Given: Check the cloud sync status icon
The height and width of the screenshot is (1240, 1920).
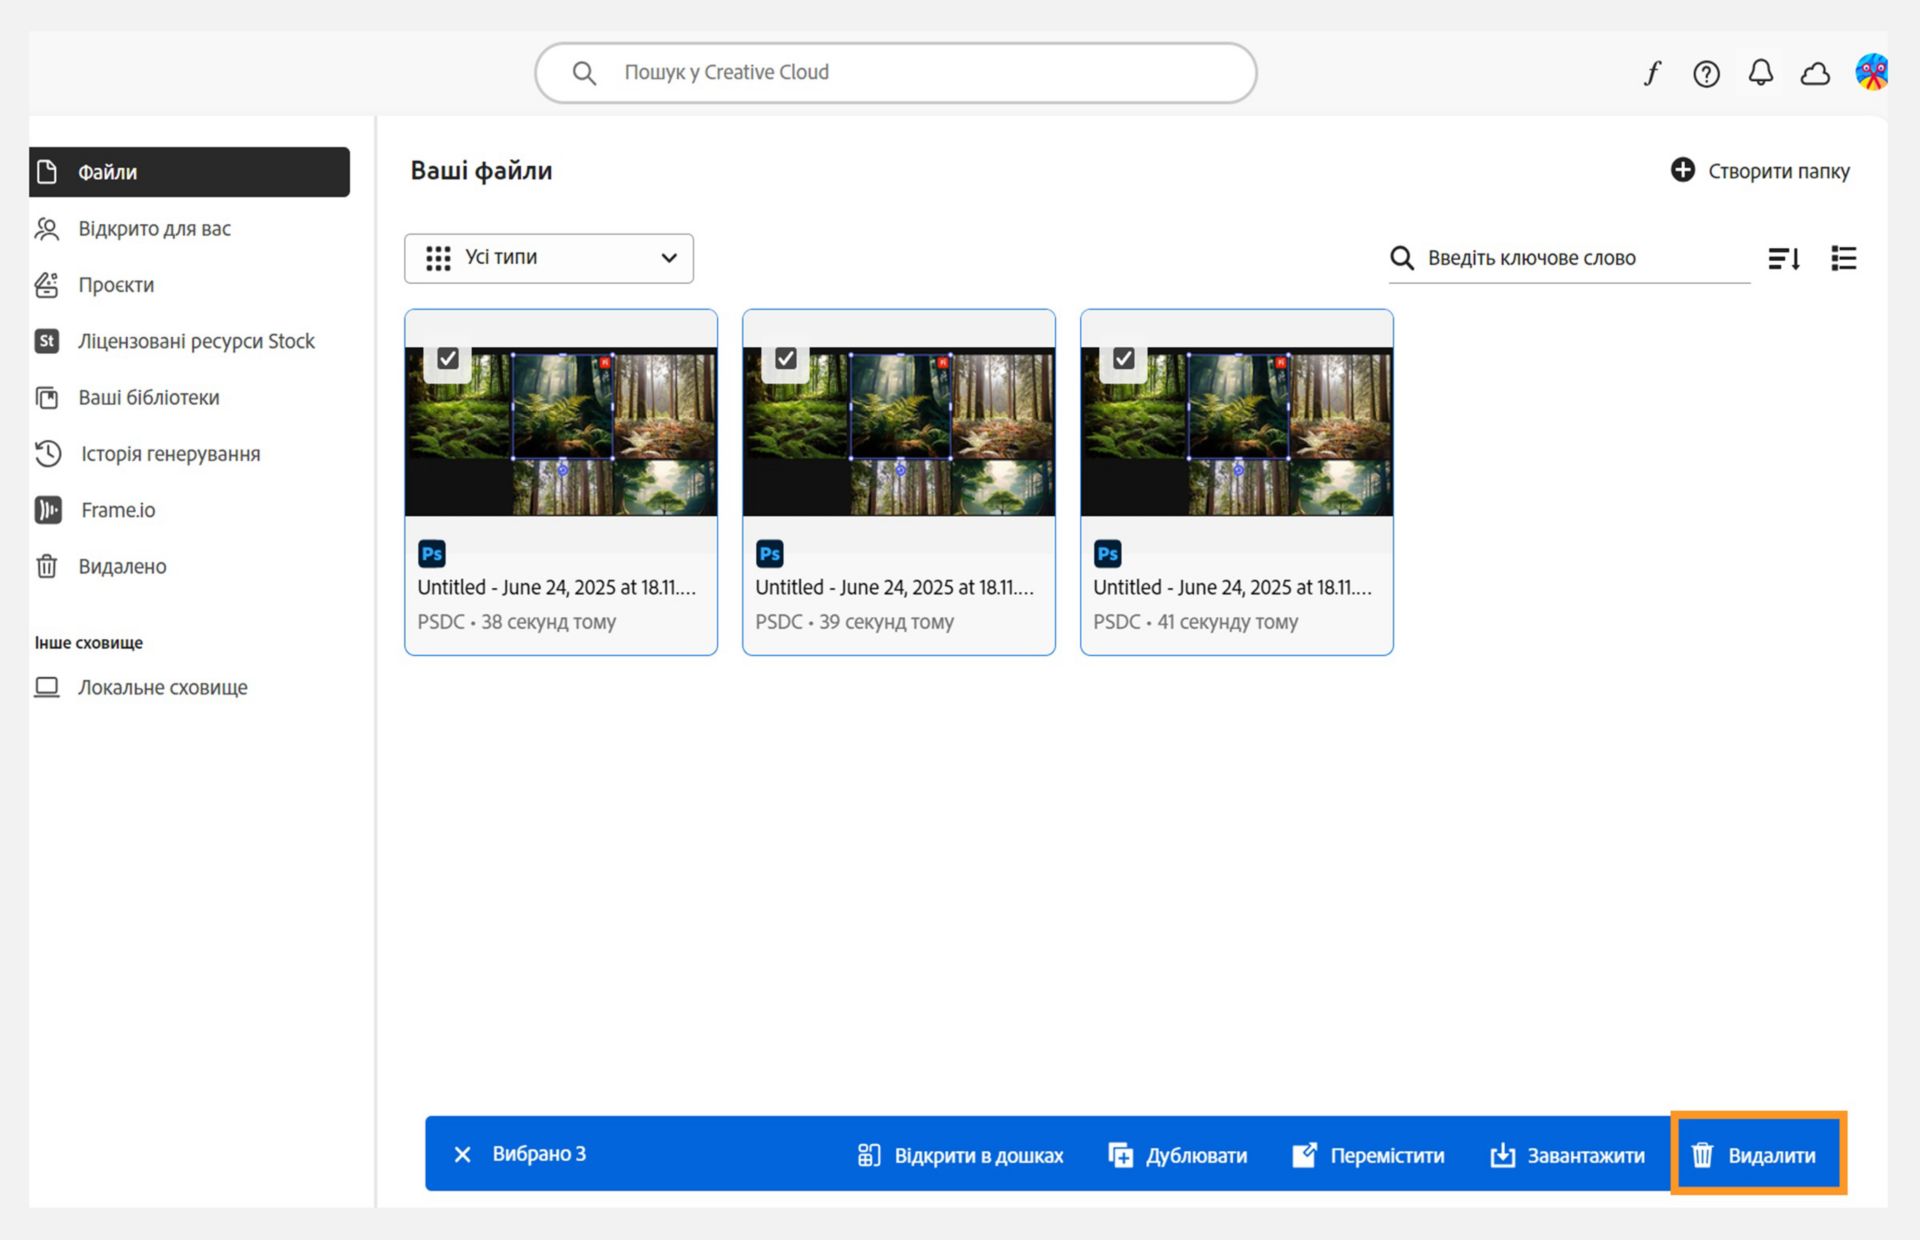Looking at the screenshot, I should tap(1815, 73).
